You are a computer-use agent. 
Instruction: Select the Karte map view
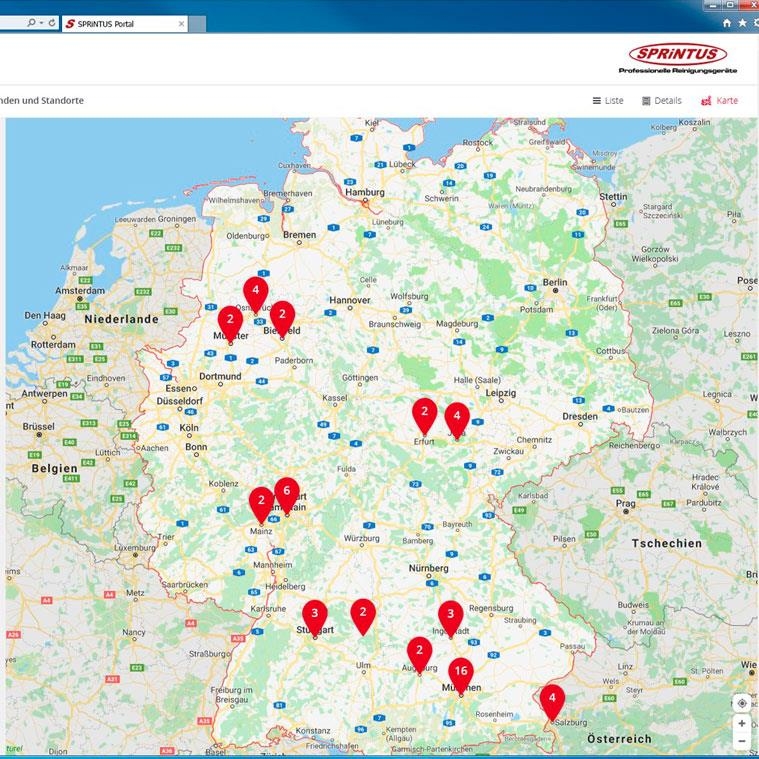(719, 101)
